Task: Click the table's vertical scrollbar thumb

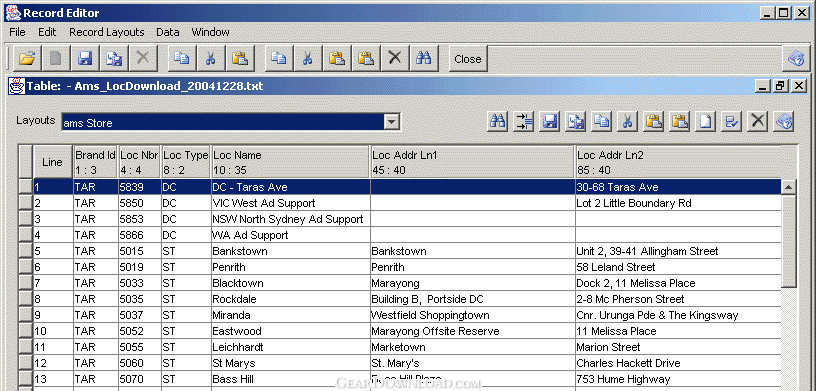Action: tap(789, 241)
